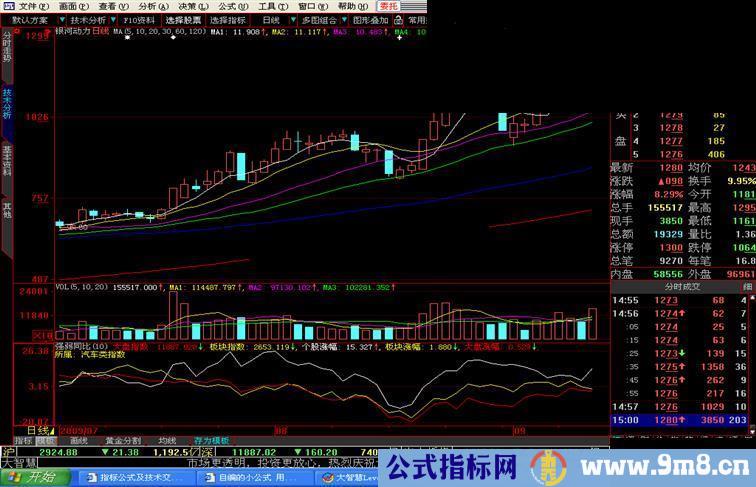This screenshot has height=487, width=756.
Task: Click the lock icon in the toolbar
Action: click(396, 20)
